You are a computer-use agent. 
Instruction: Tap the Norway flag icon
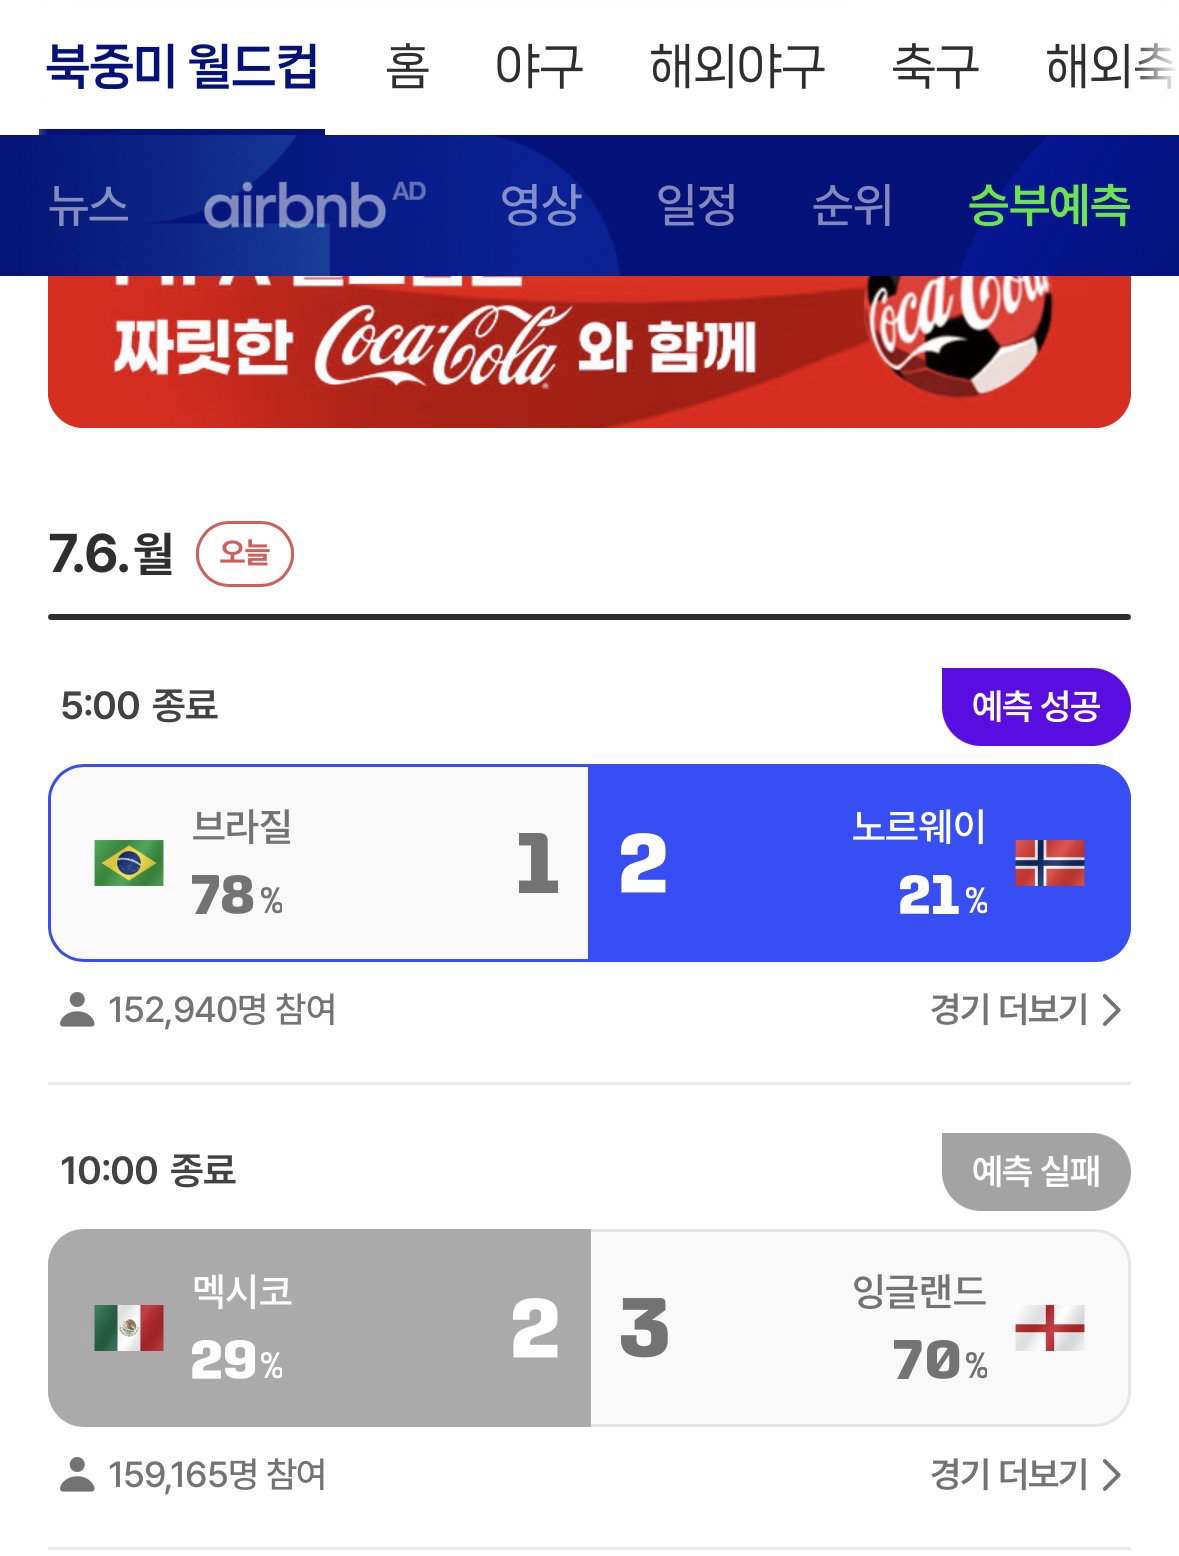[1049, 863]
